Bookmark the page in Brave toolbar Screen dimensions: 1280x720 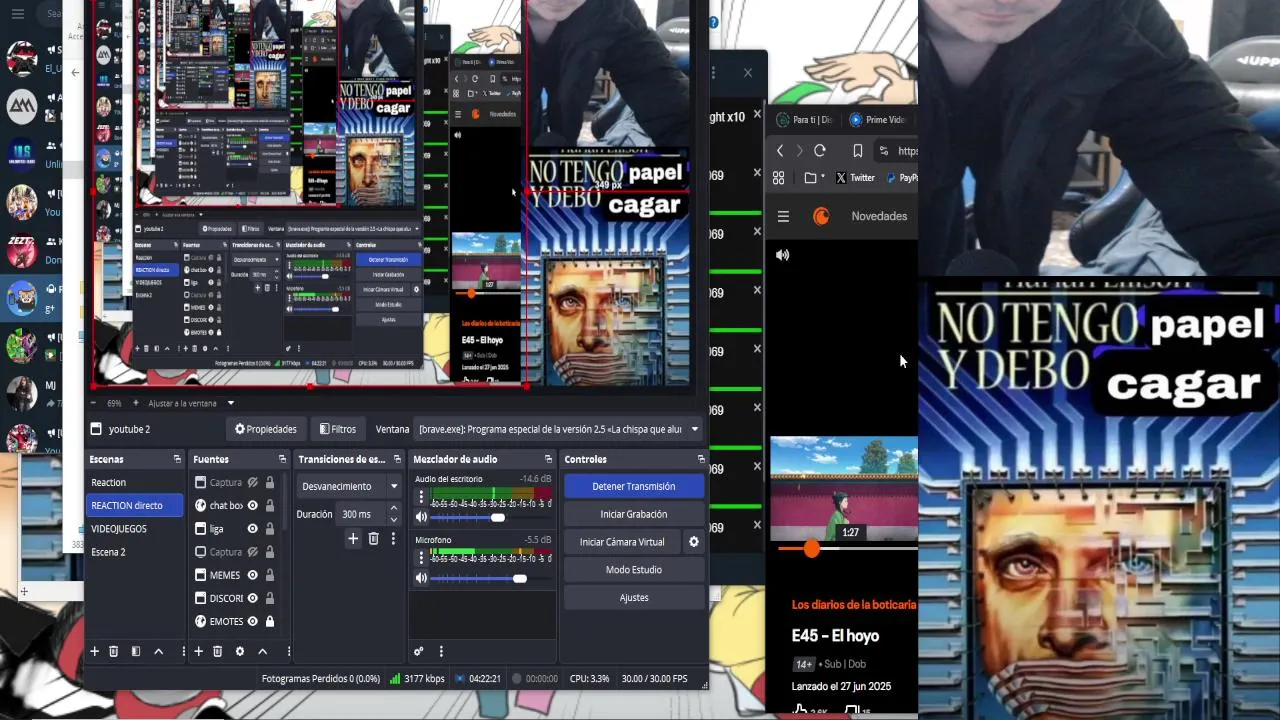point(857,151)
